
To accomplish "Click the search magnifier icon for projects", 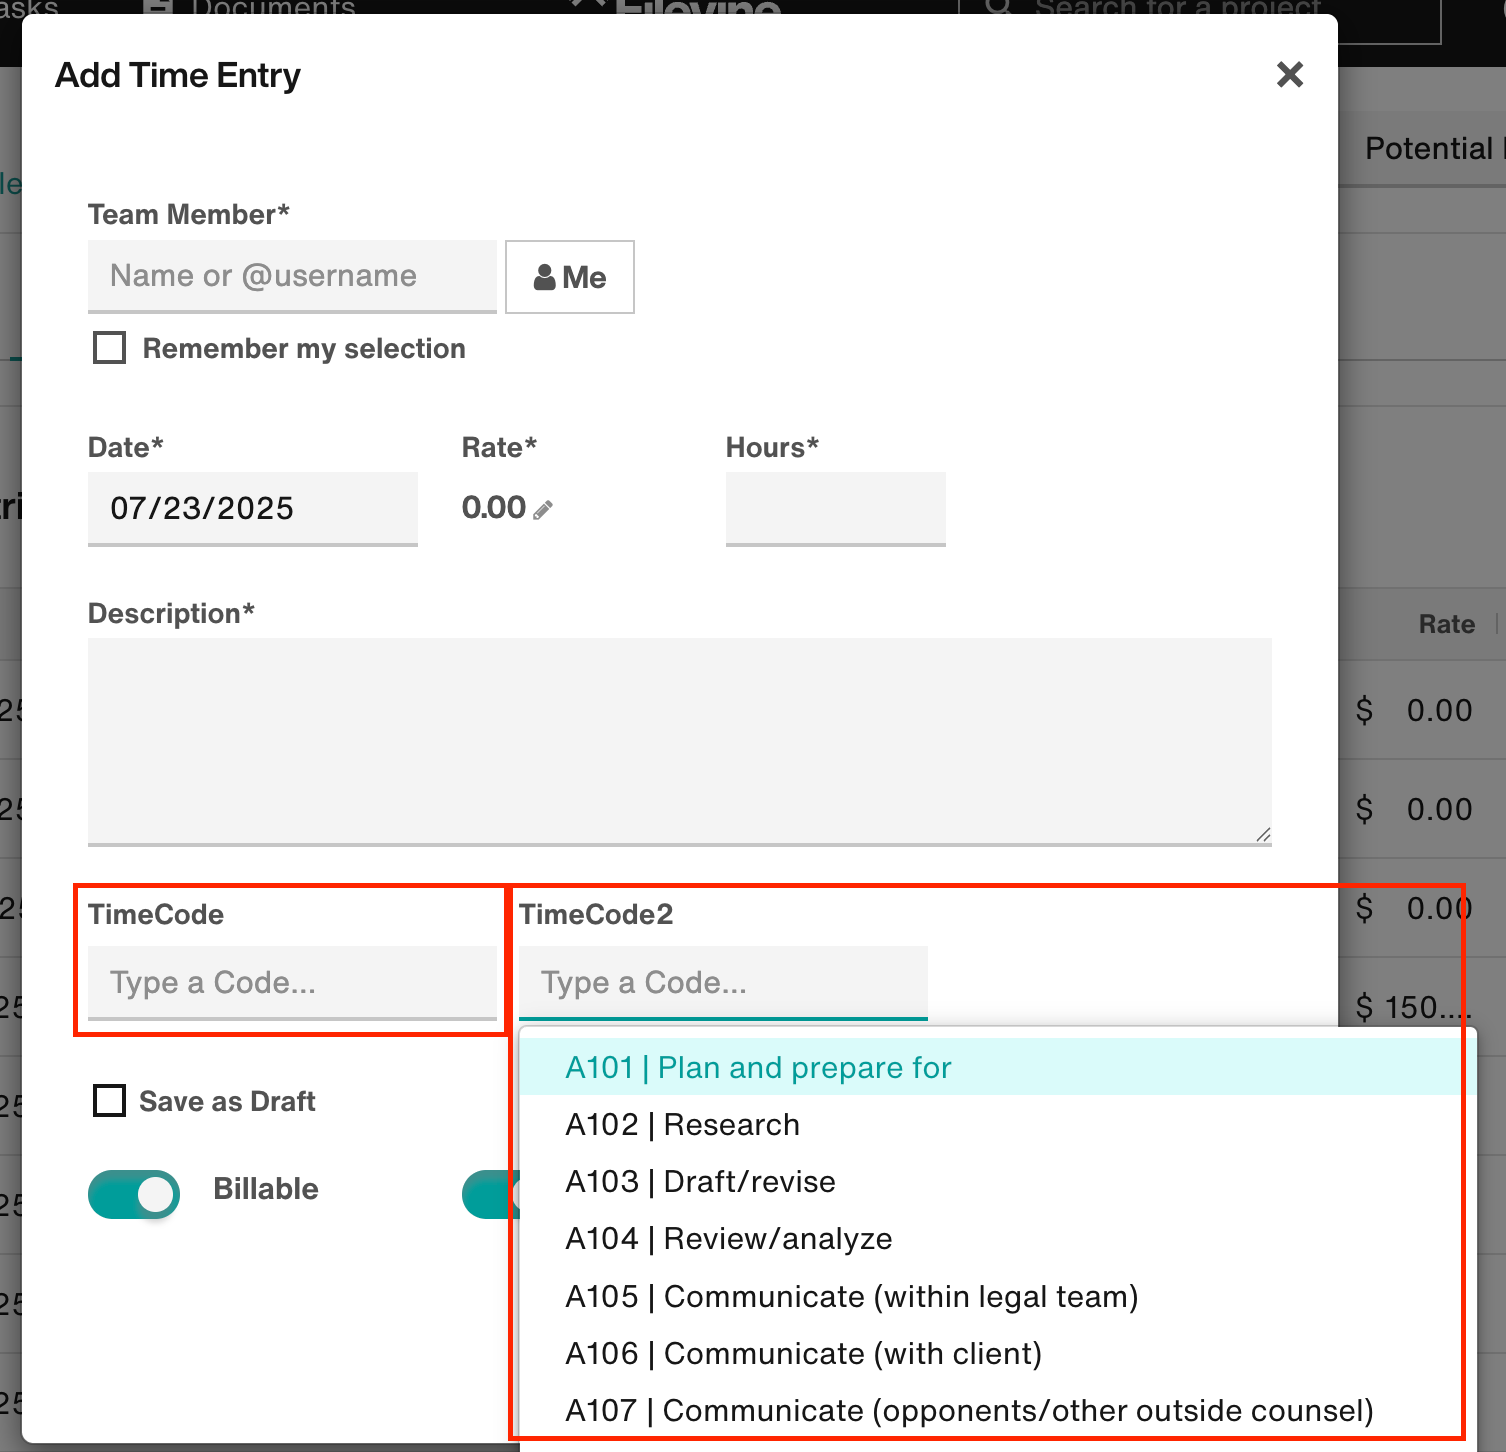I will (996, 8).
